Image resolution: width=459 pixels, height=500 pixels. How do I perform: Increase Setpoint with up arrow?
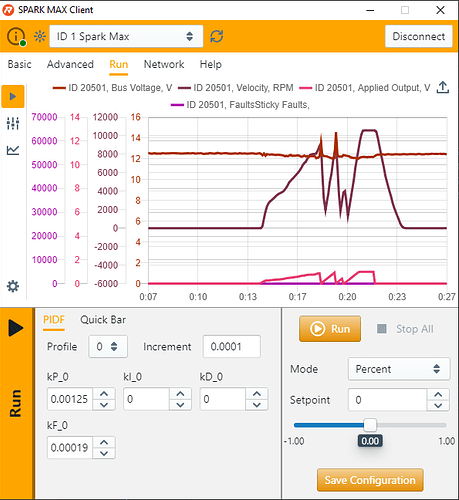click(438, 394)
